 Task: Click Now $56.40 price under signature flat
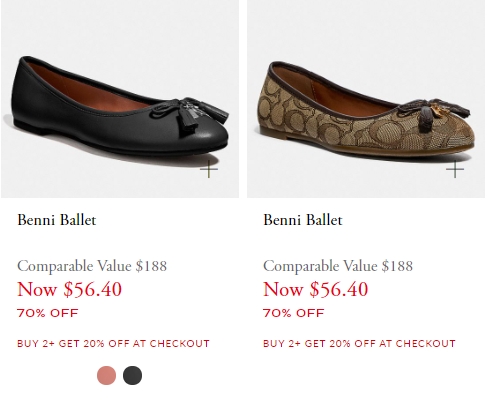[x=315, y=289]
